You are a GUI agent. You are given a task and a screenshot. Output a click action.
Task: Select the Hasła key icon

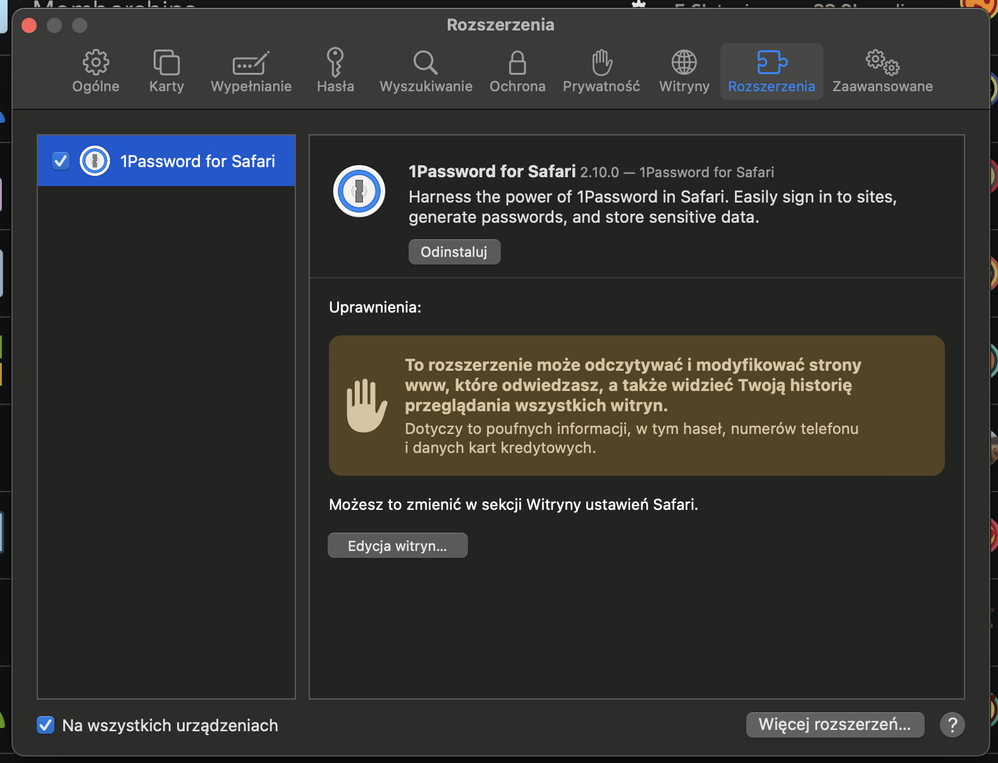click(335, 63)
